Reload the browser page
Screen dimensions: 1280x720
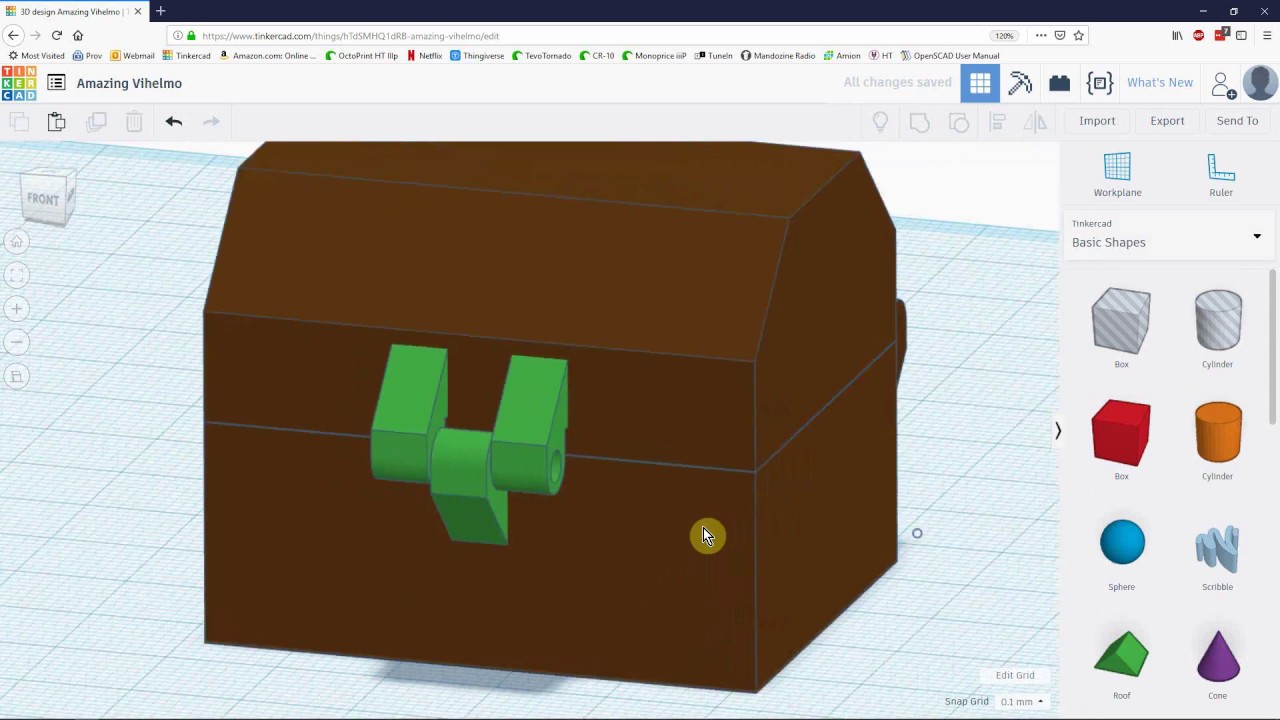click(x=57, y=35)
